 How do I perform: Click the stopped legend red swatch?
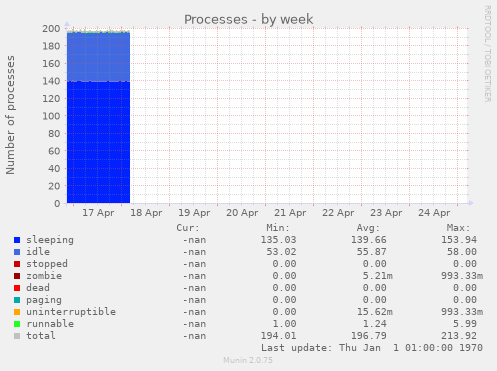point(17,264)
